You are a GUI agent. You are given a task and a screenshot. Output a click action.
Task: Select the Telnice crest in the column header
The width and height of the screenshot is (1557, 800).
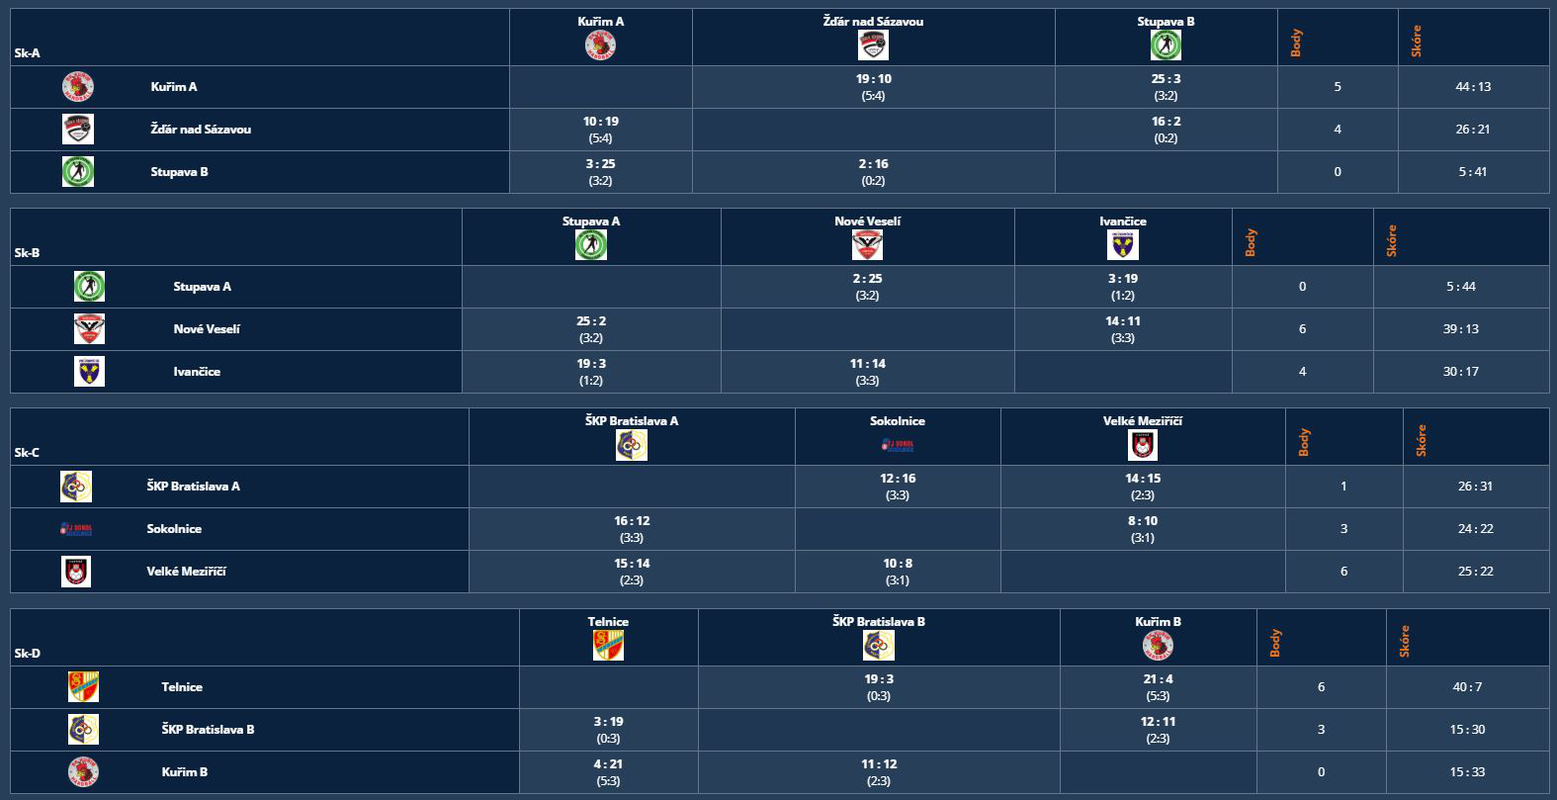608,646
